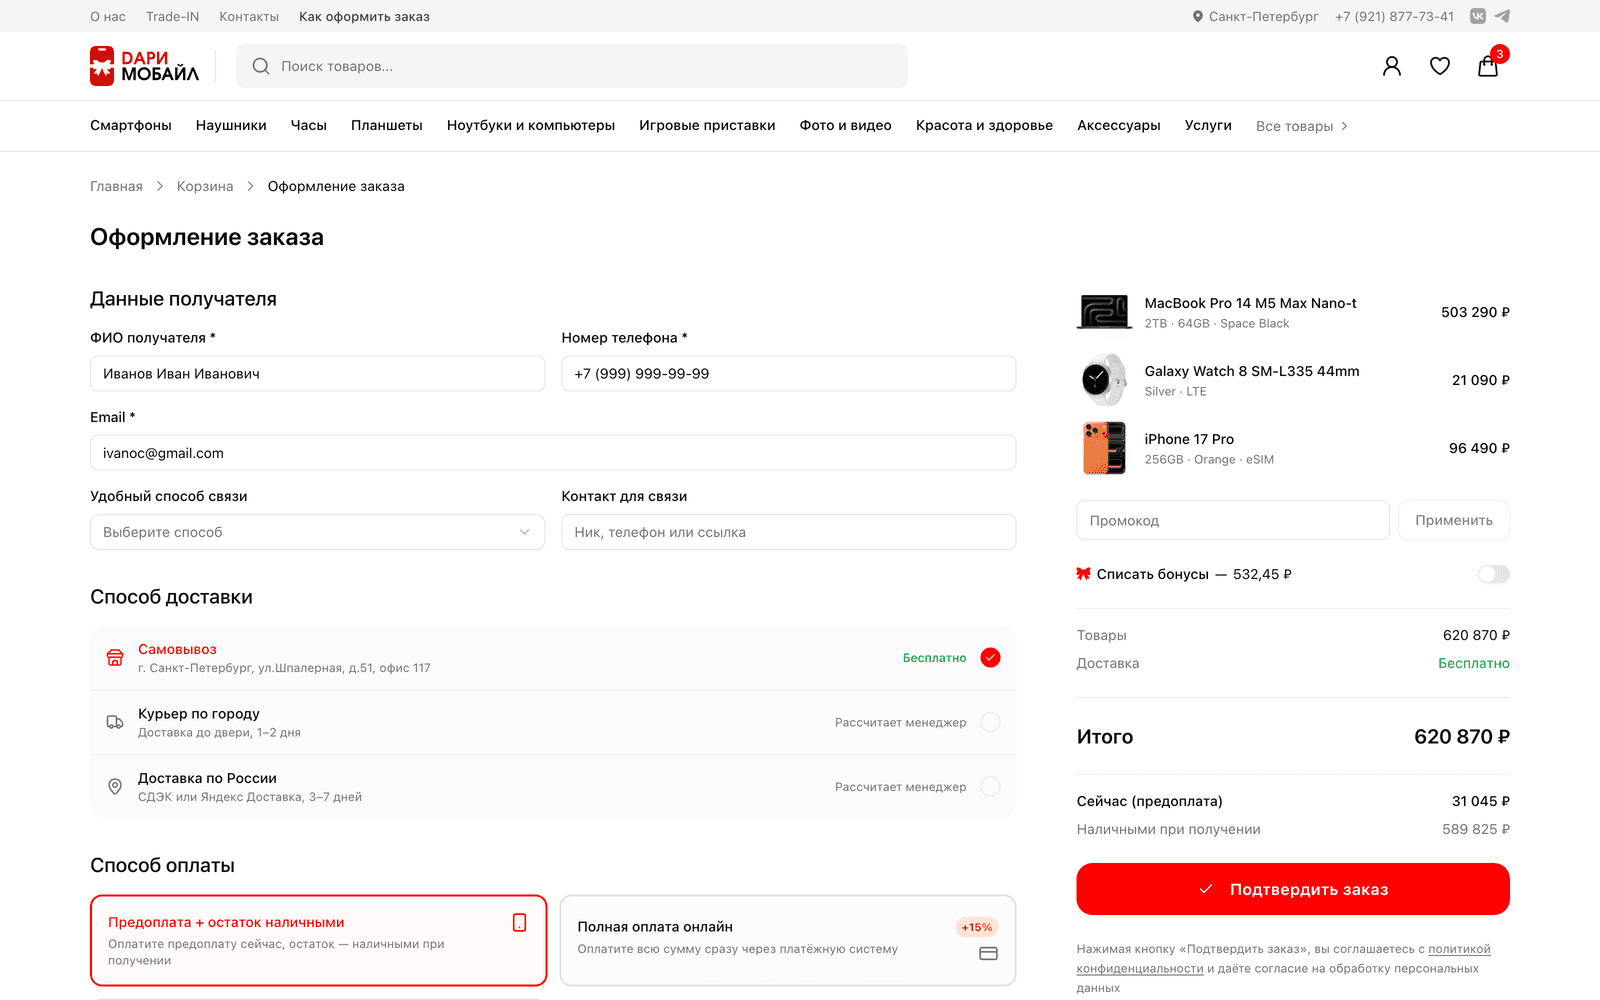Click the iPhone 17 Pro product name
Viewport: 1600px width, 1000px height.
point(1189,439)
